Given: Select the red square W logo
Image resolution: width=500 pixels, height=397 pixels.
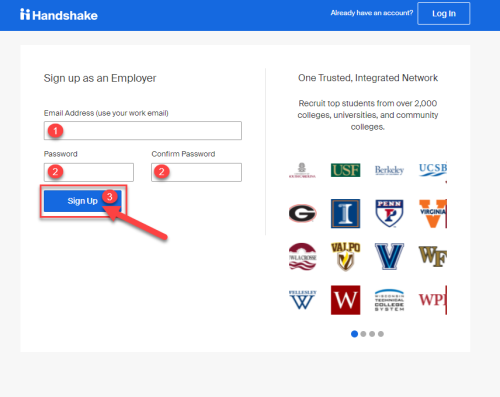Looking at the screenshot, I should pos(345,300).
